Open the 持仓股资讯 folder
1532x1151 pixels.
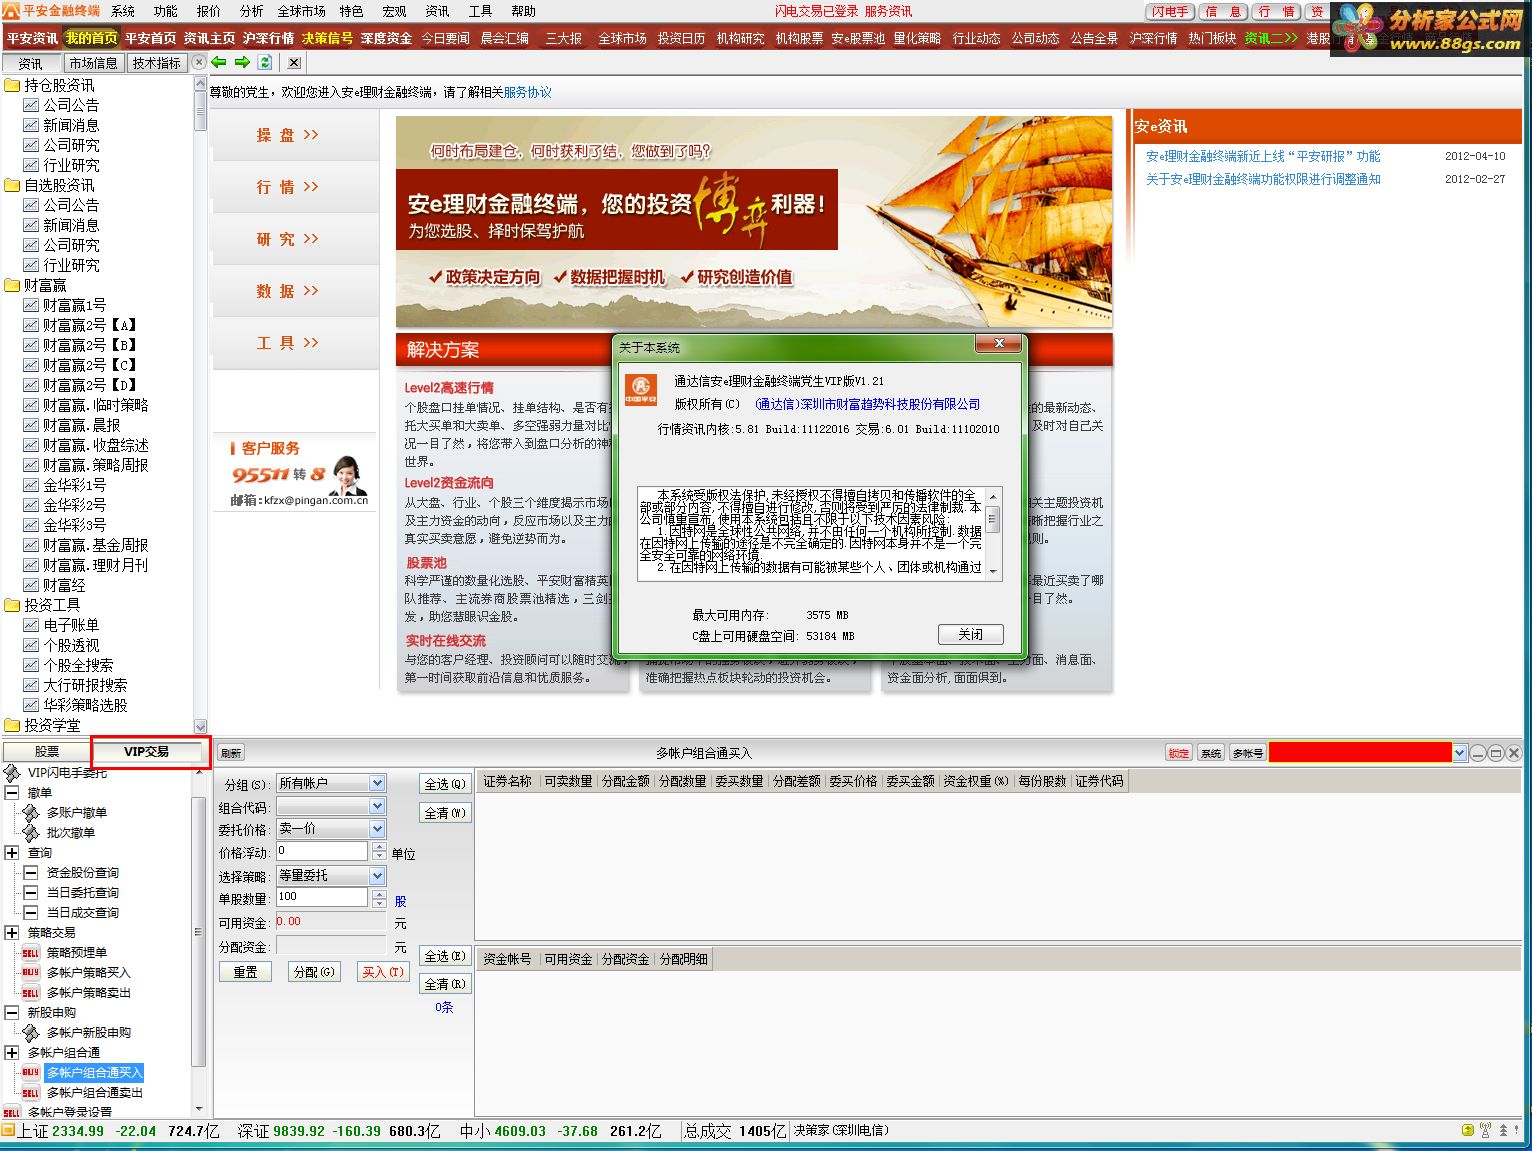[50, 85]
